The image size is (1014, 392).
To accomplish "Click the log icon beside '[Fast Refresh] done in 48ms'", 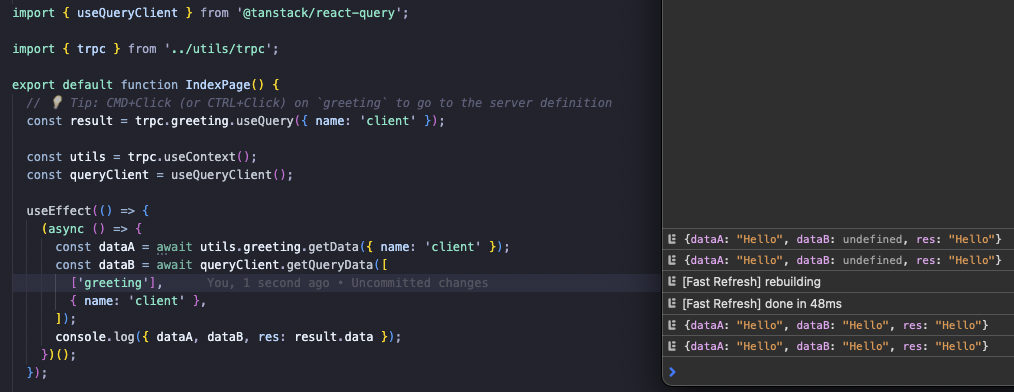I will click(672, 303).
